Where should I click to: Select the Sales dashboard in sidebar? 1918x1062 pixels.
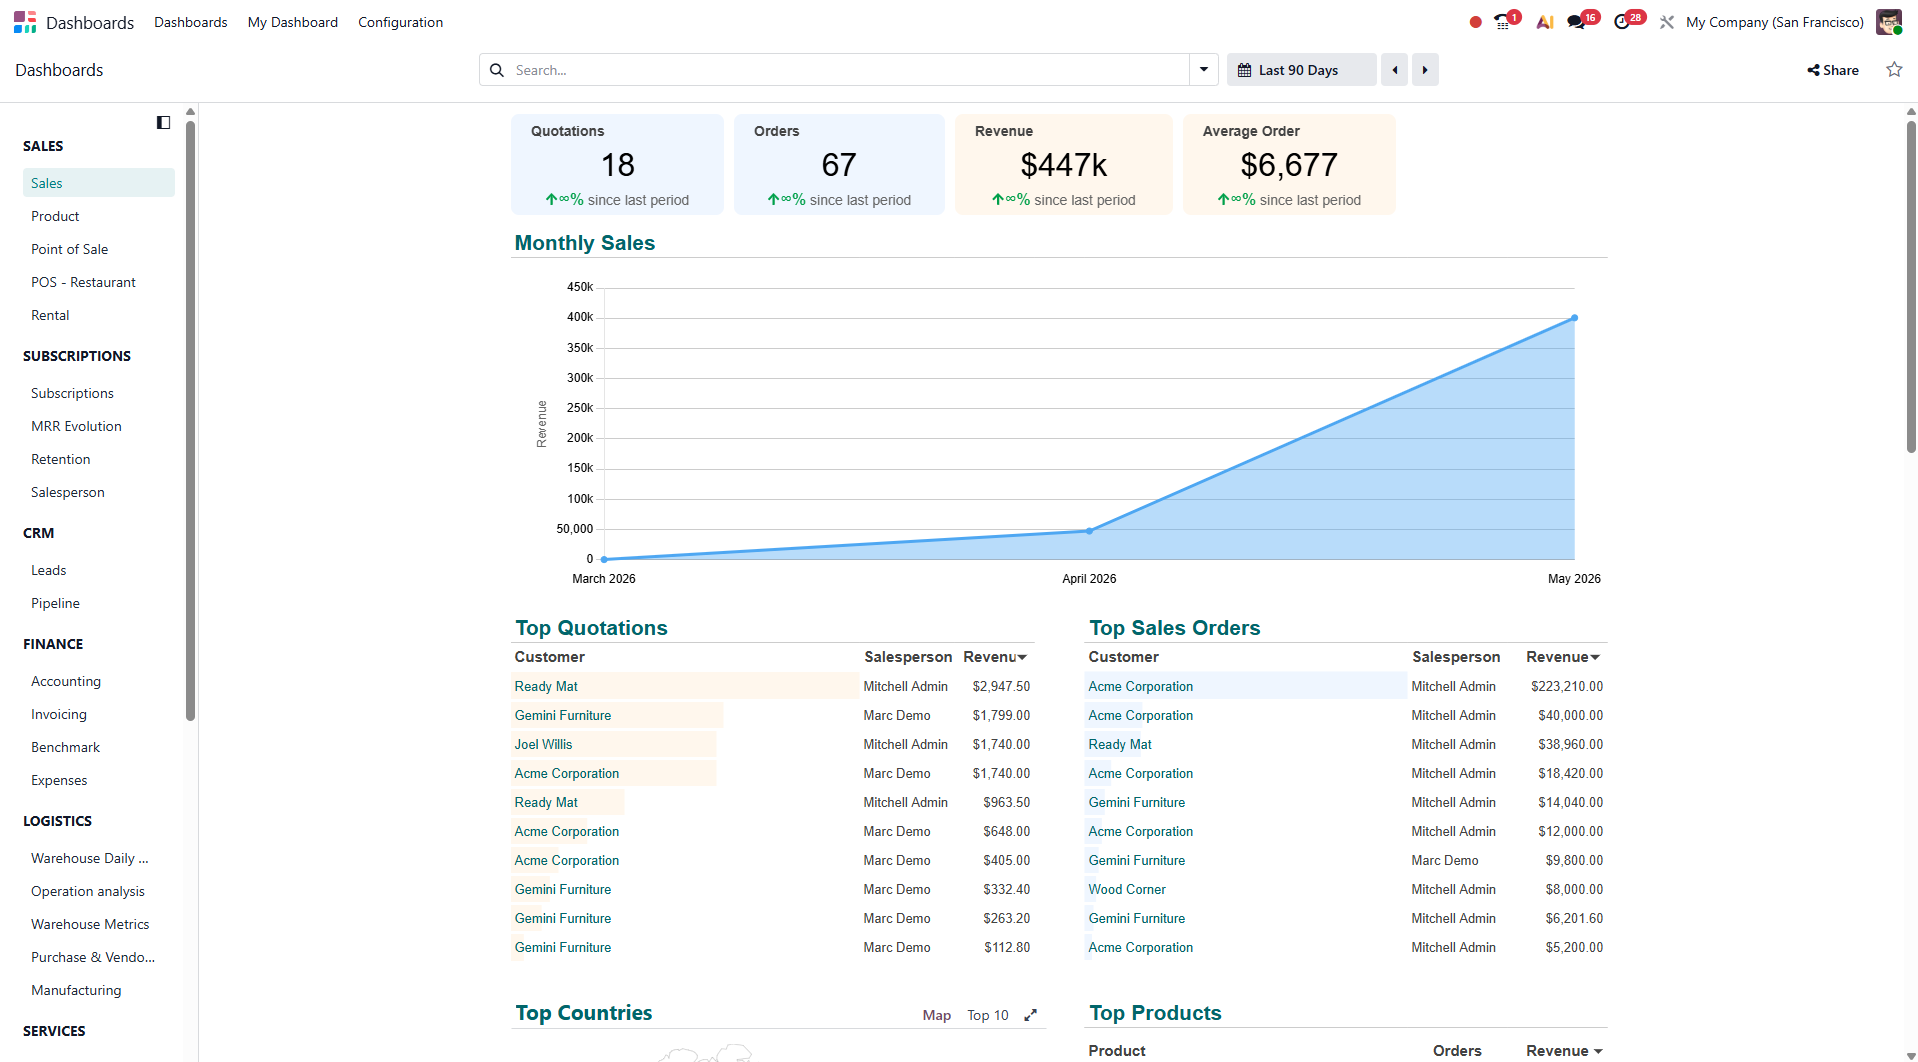(x=99, y=183)
